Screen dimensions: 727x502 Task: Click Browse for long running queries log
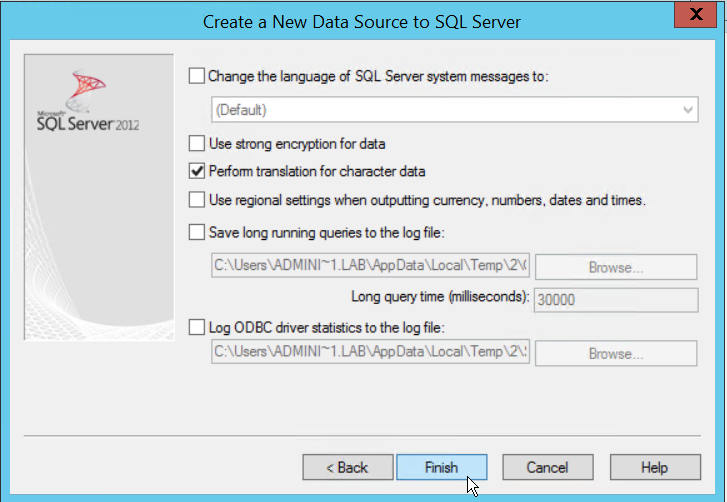(x=615, y=267)
